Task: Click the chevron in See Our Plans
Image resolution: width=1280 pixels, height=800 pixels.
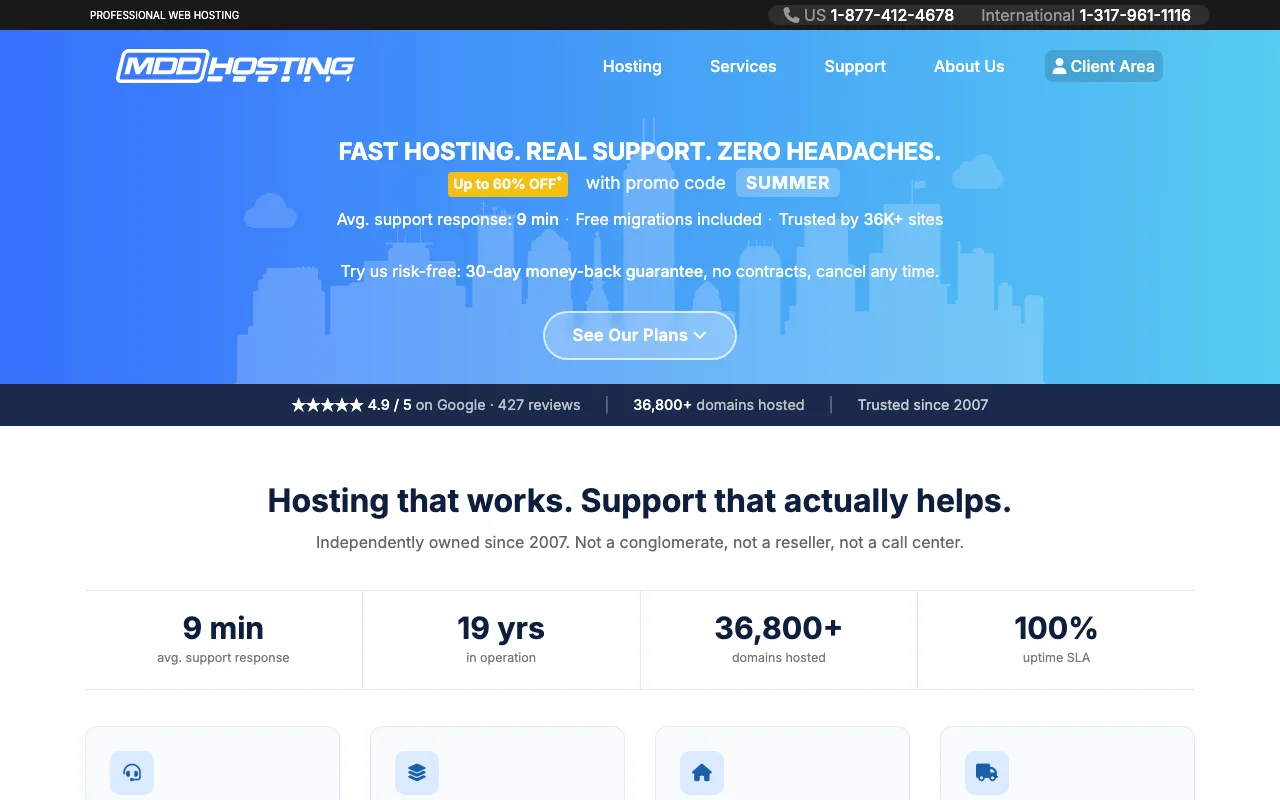Action: (700, 335)
